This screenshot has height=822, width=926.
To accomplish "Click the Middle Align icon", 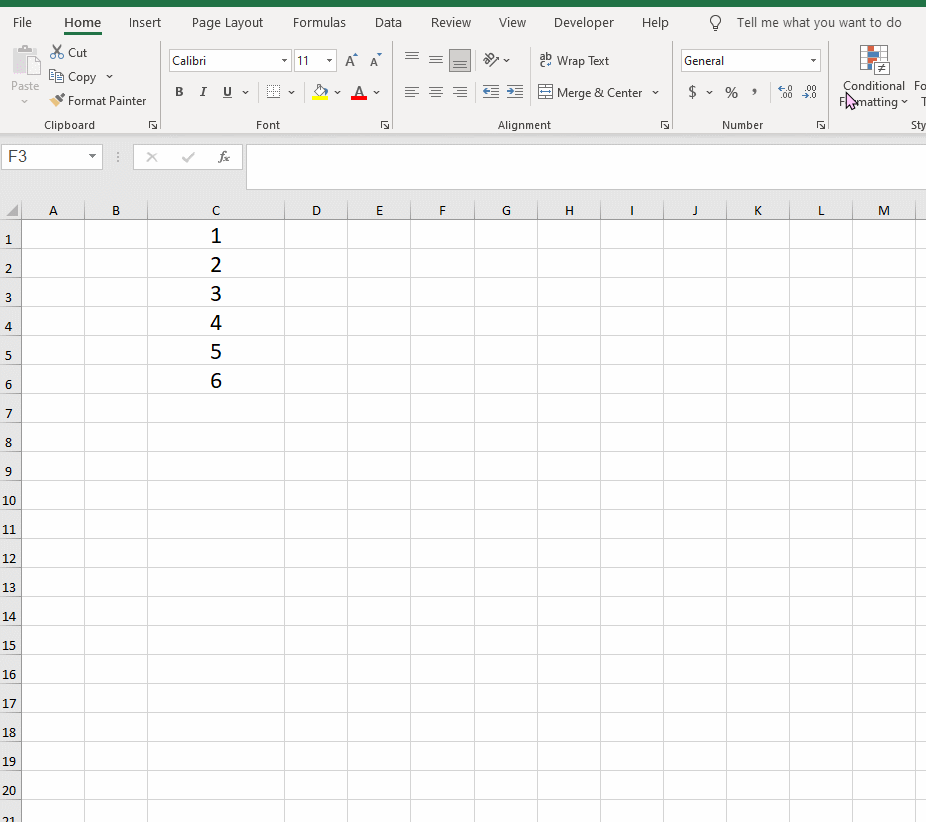I will [436, 60].
